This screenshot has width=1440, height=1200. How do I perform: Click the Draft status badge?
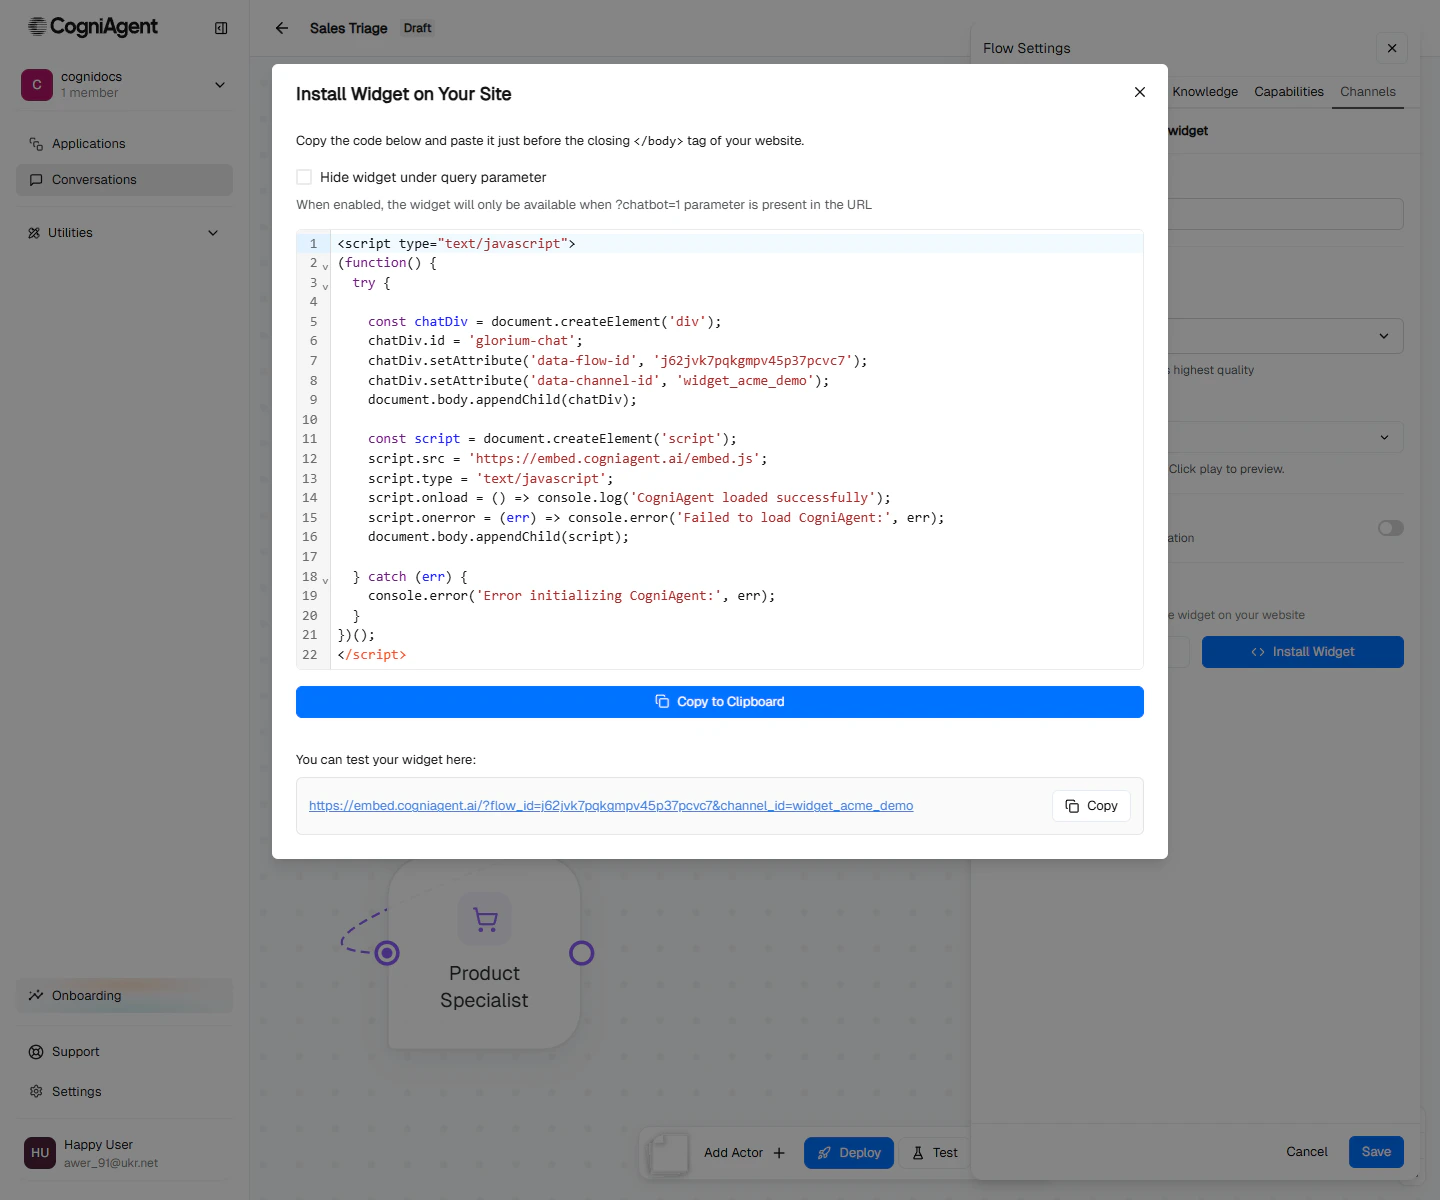(x=418, y=28)
